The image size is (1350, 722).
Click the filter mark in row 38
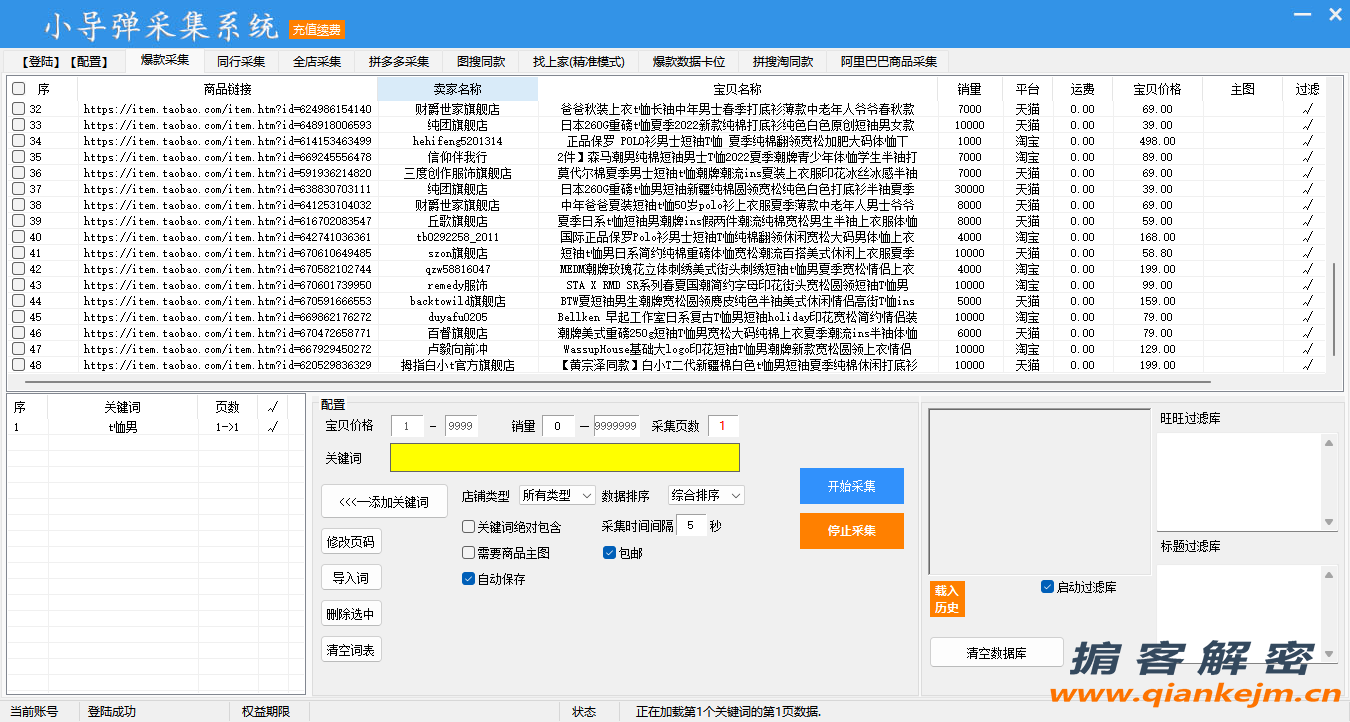[1307, 205]
